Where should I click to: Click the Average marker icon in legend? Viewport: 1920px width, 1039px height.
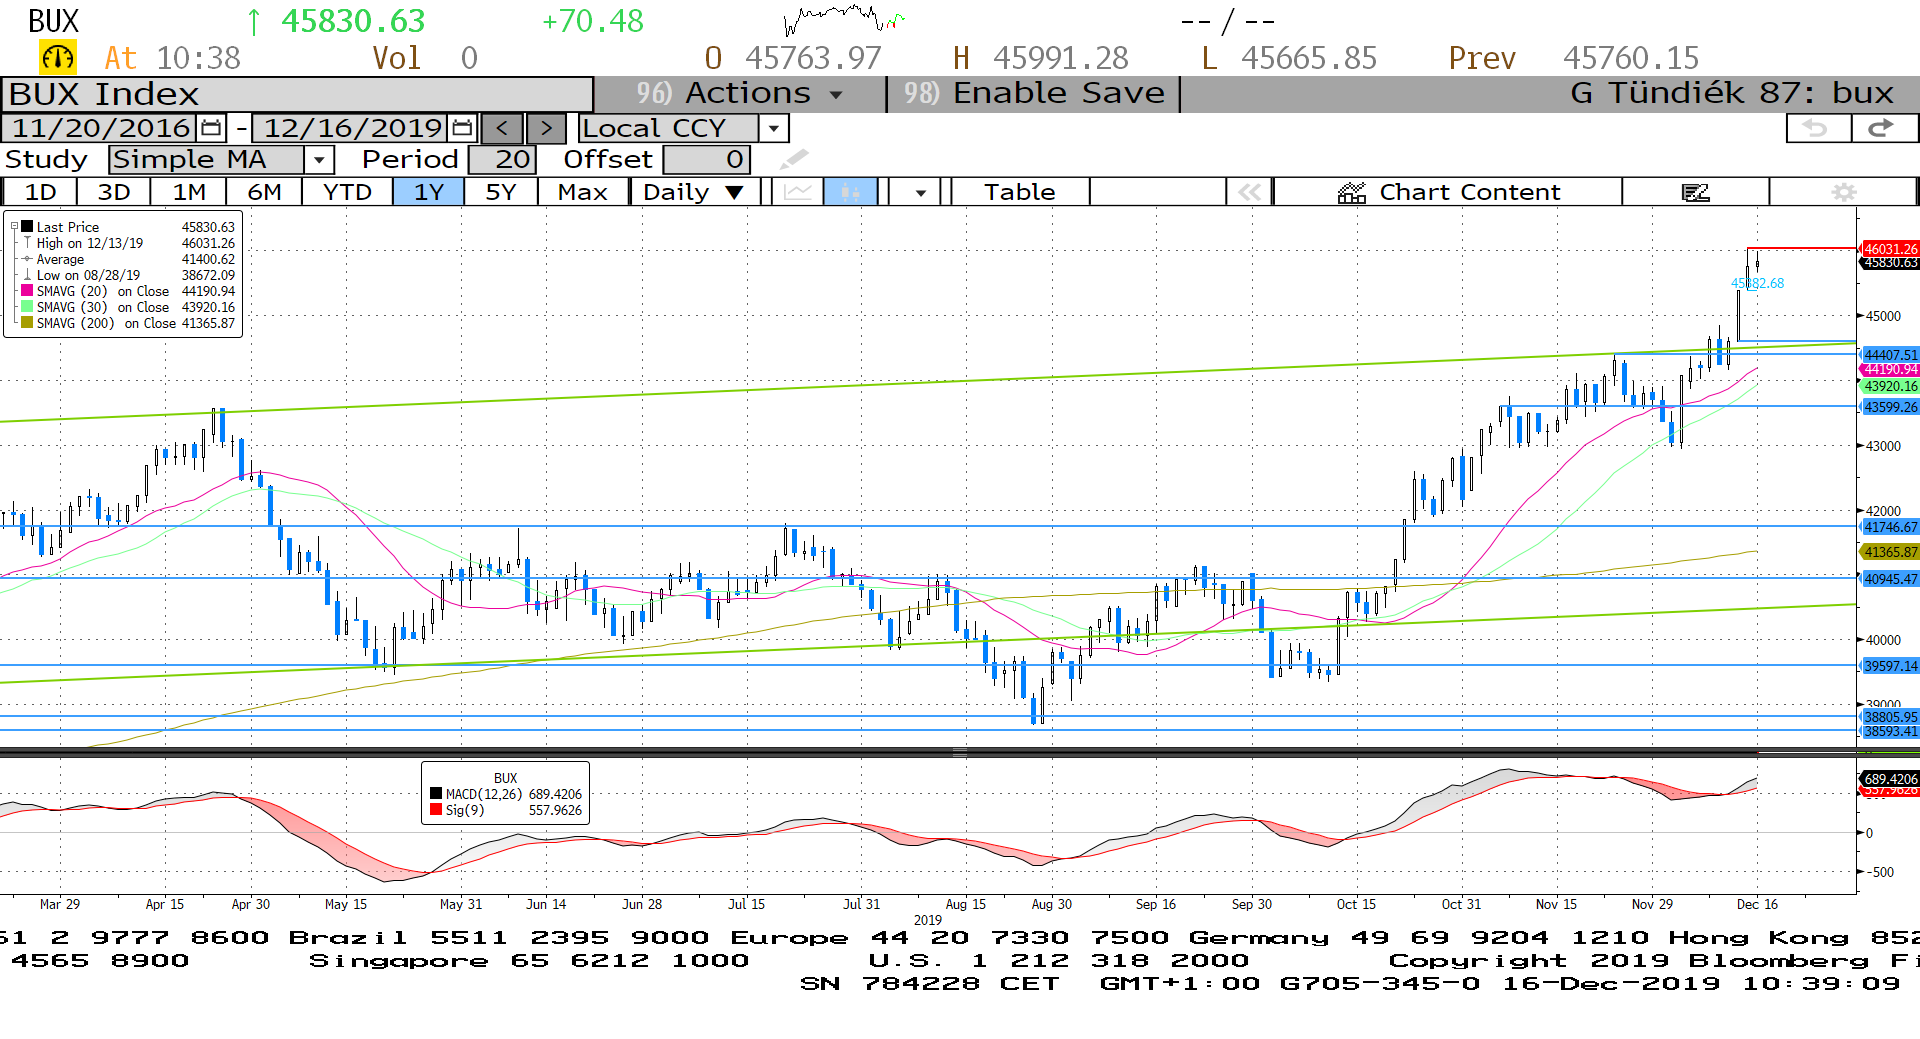[x=28, y=259]
